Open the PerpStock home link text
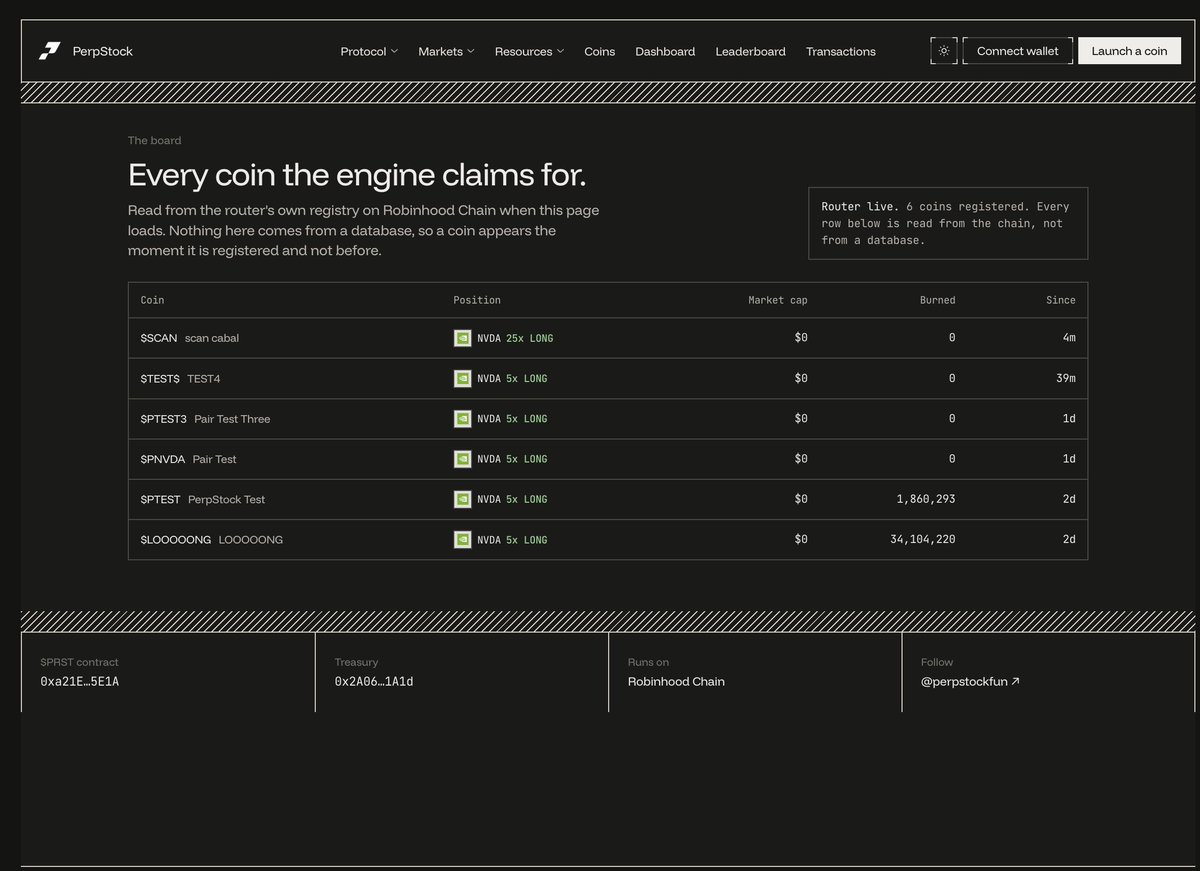Screen dimensions: 1200x871 (x=103, y=51)
